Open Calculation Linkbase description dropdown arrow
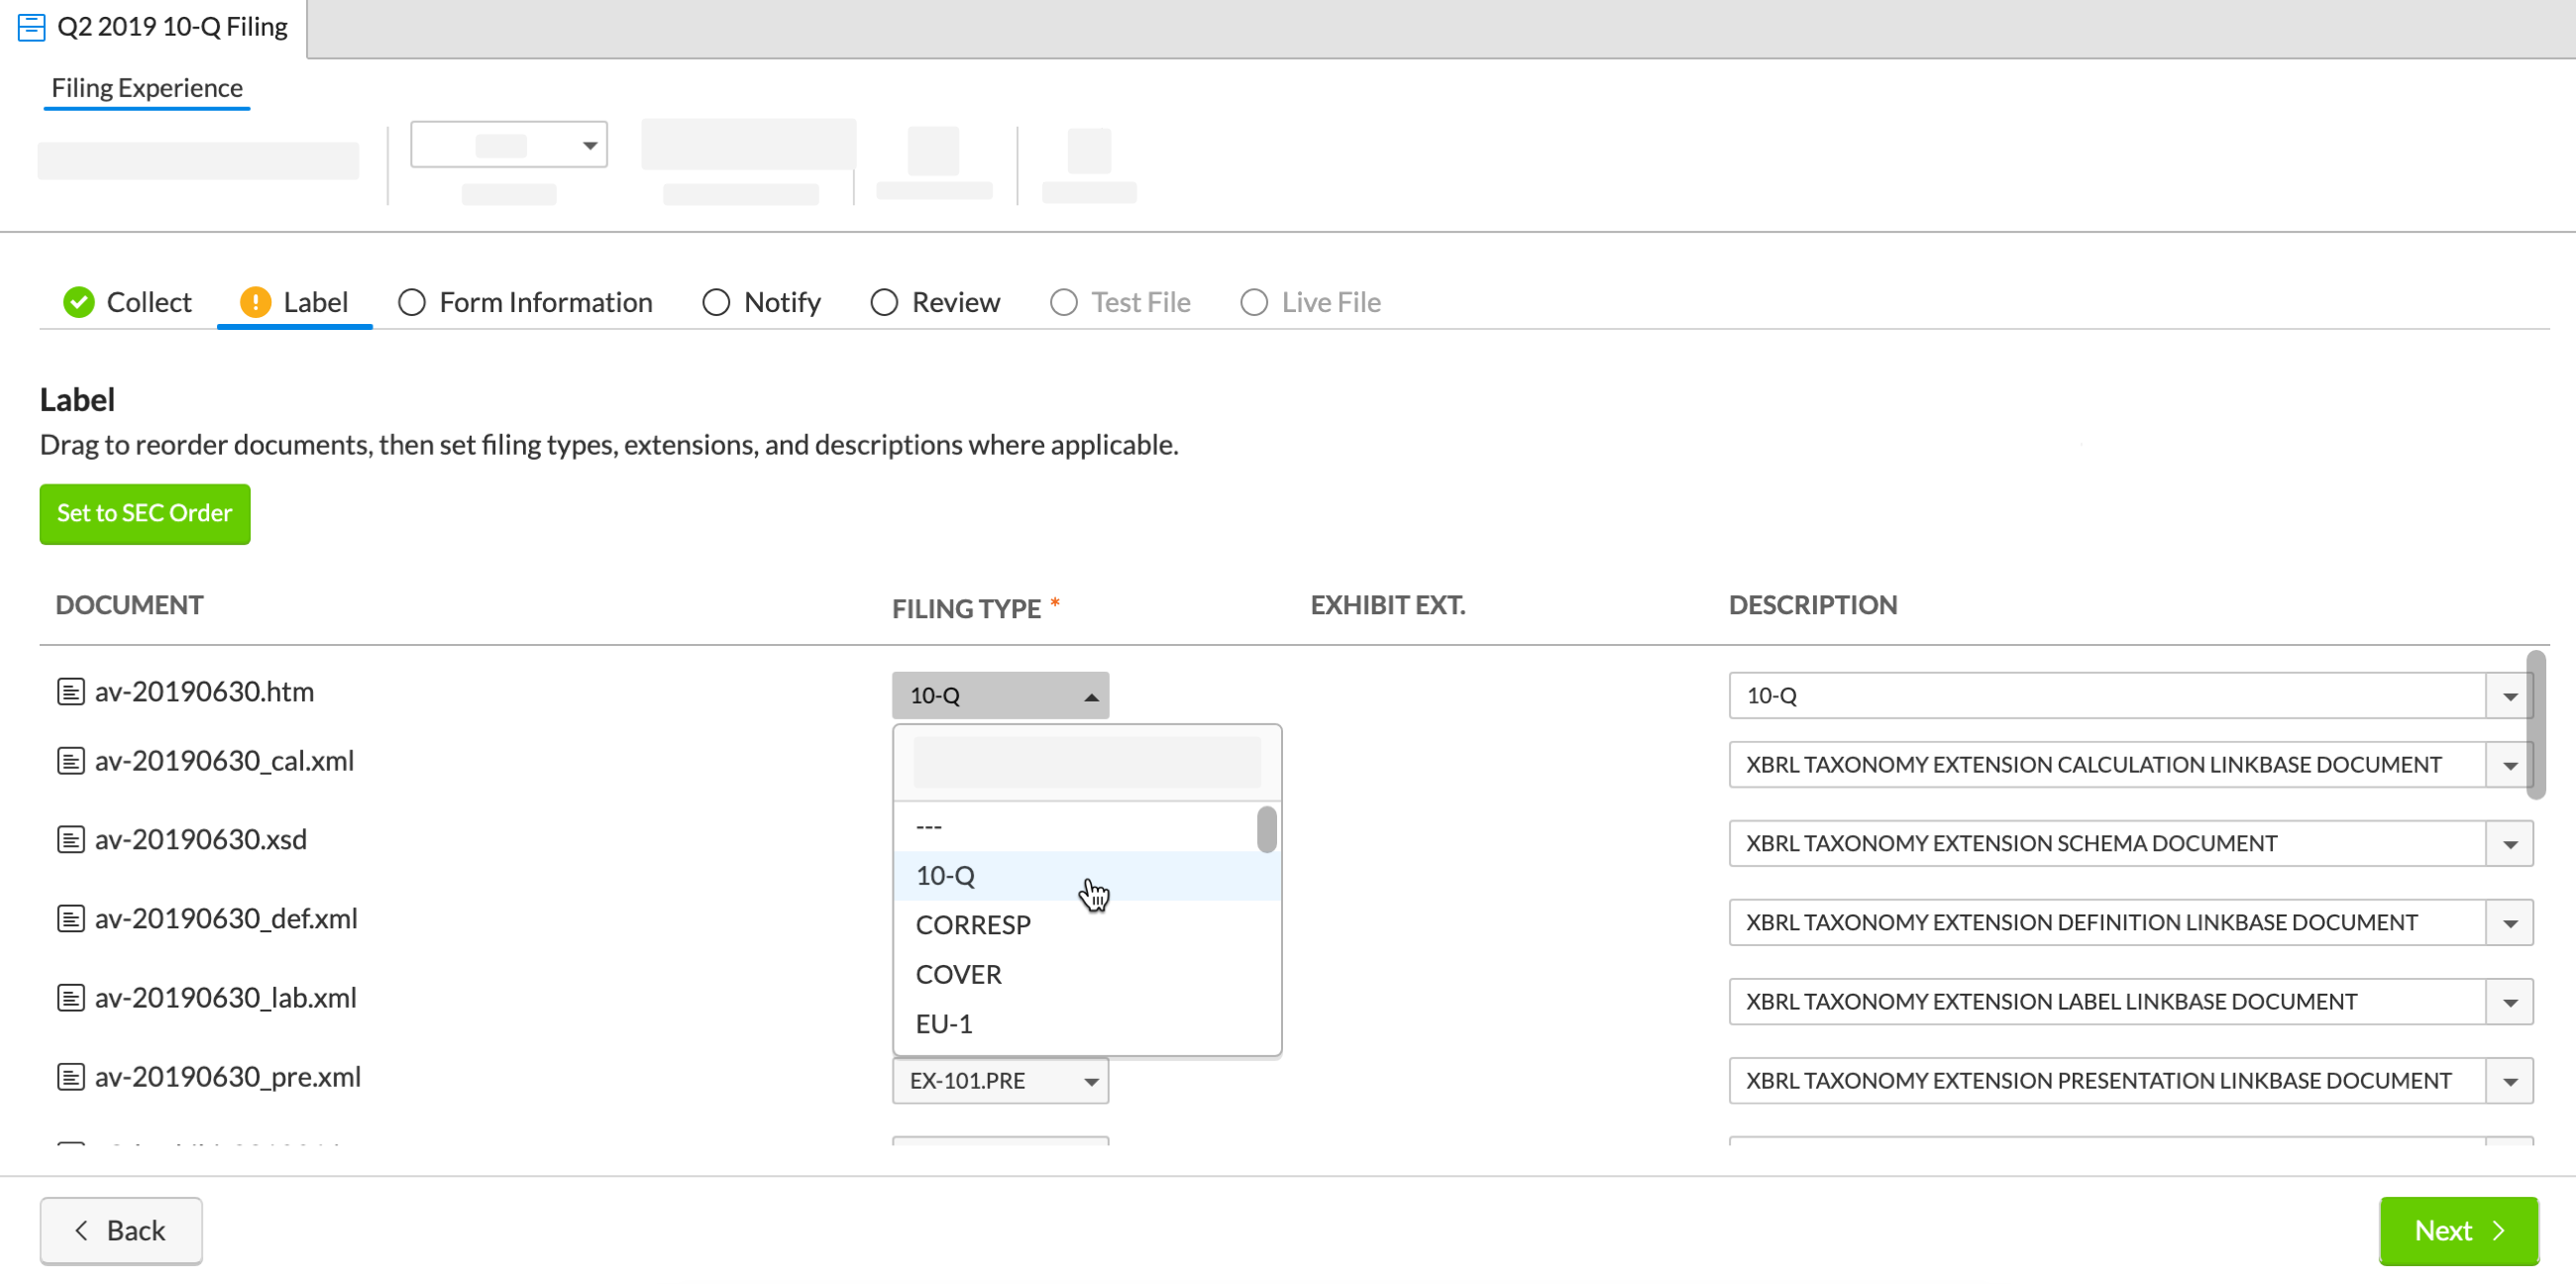This screenshot has height=1284, width=2576. coord(2509,764)
